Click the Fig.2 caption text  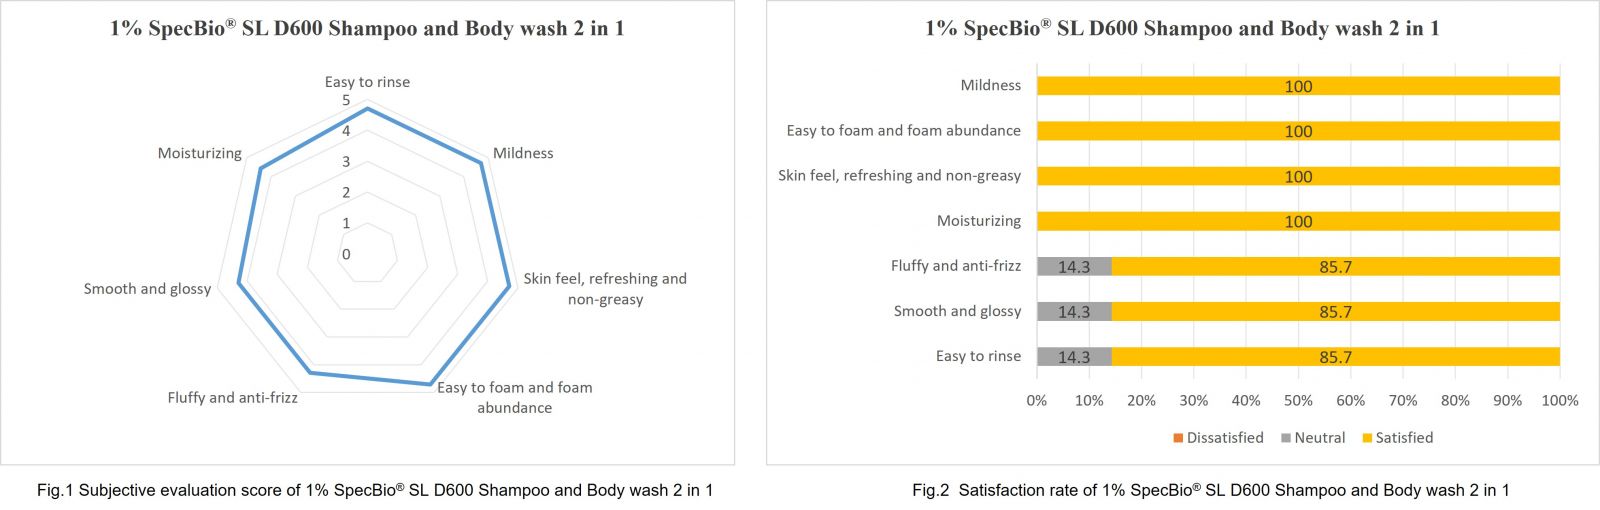pyautogui.click(x=1211, y=490)
